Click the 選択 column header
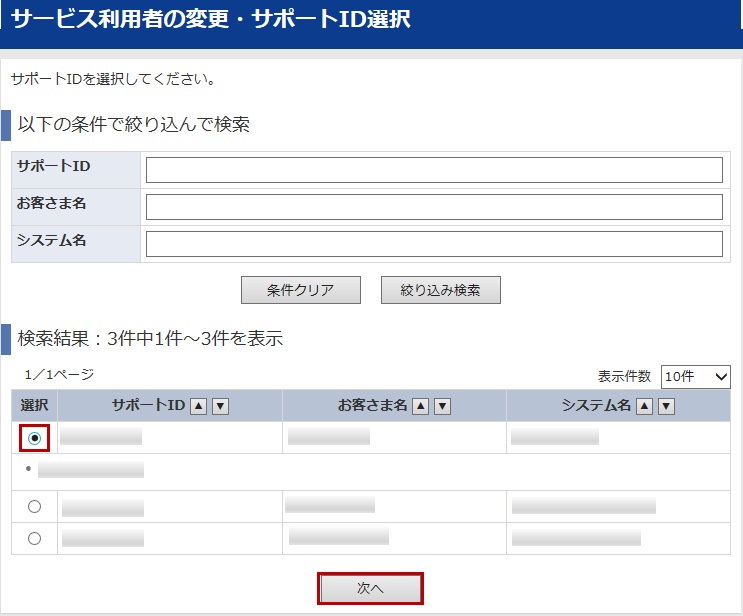The image size is (743, 616). tap(35, 406)
